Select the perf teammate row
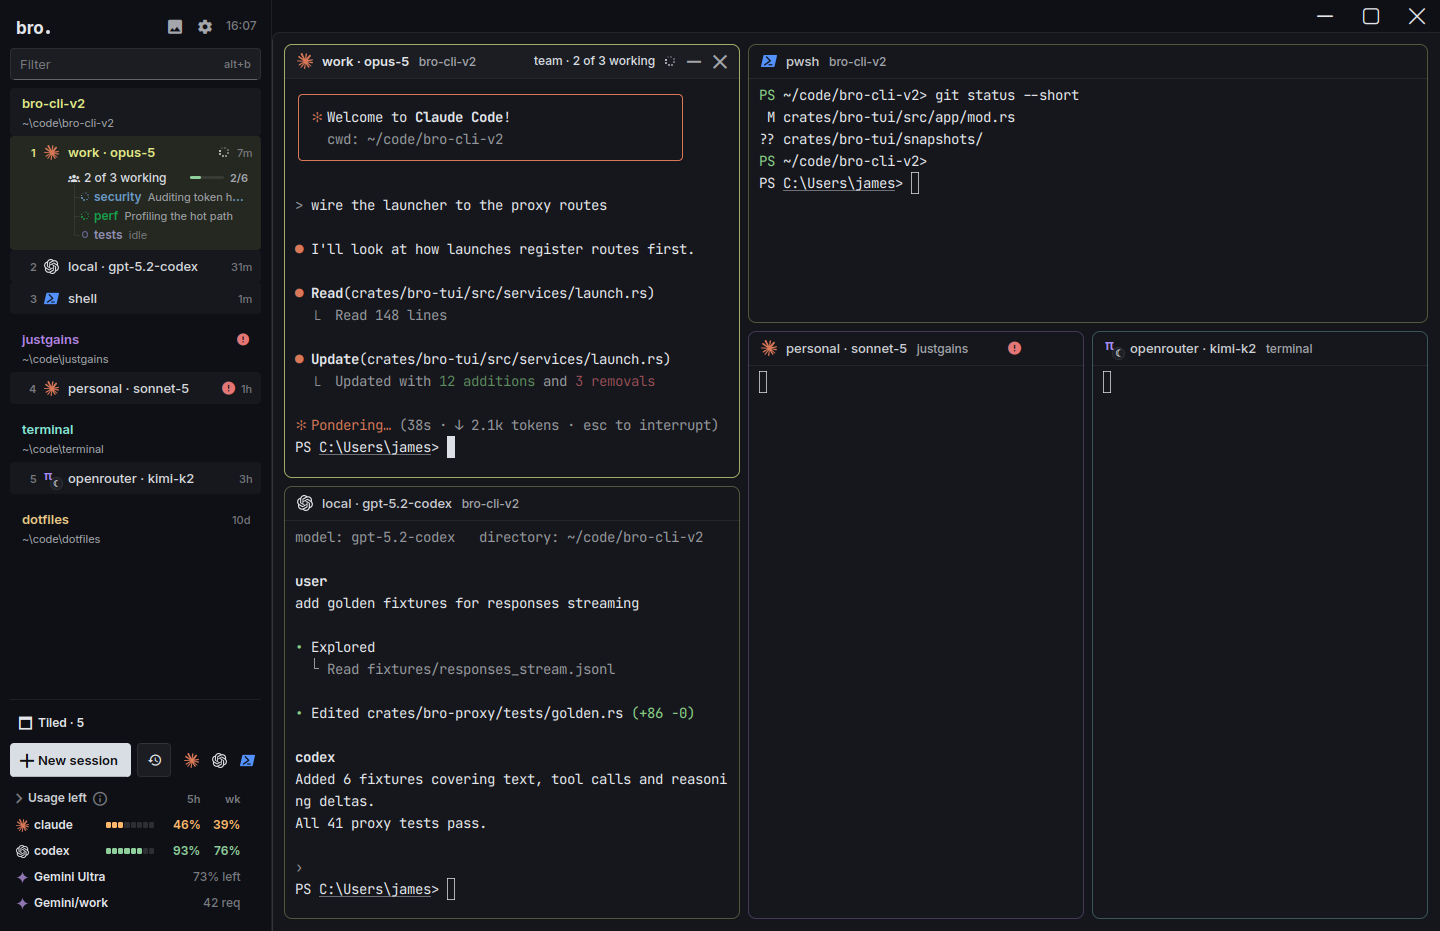The width and height of the screenshot is (1440, 931). coord(163,217)
